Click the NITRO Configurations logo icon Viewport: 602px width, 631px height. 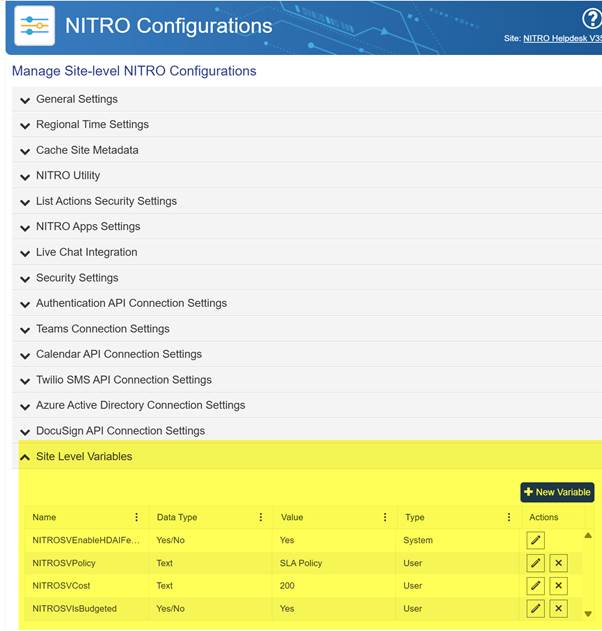(34, 26)
